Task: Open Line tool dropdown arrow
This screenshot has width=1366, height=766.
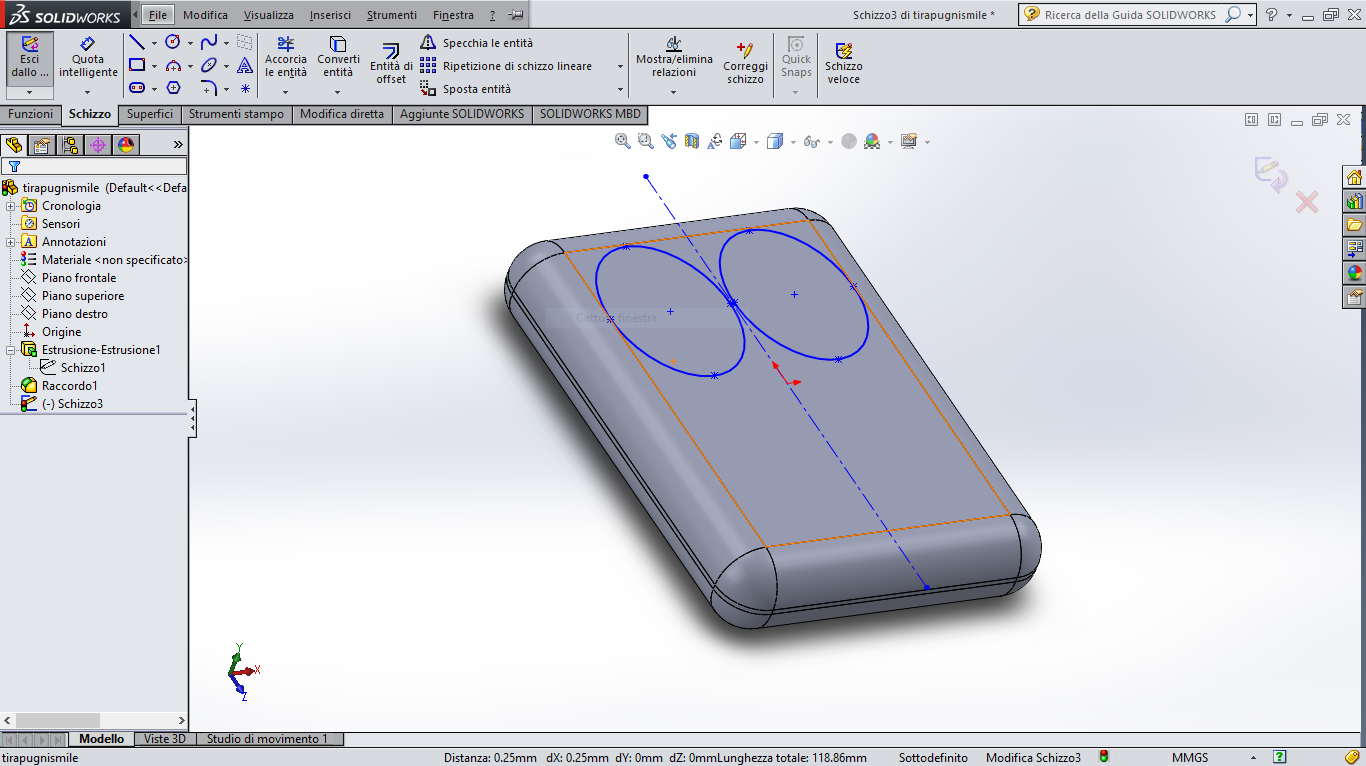Action: click(154, 43)
